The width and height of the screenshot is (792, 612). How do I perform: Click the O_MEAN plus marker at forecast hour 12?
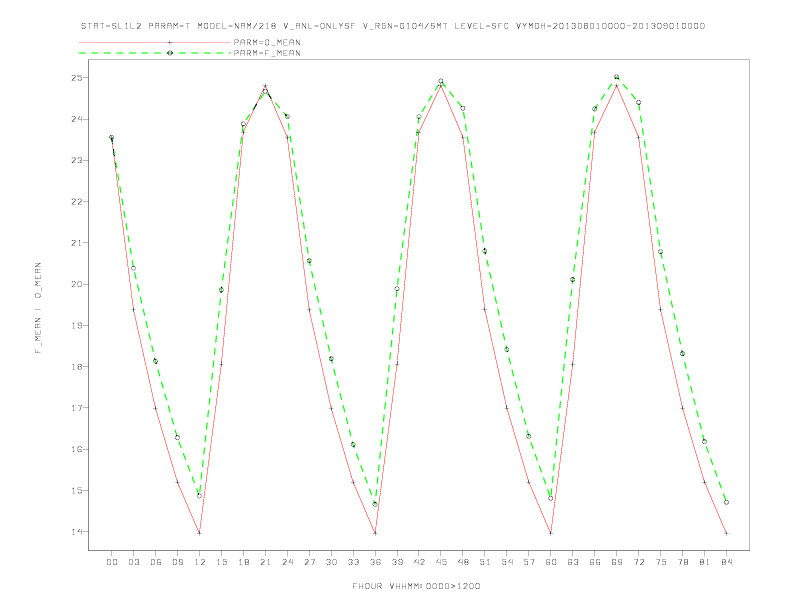(x=200, y=533)
